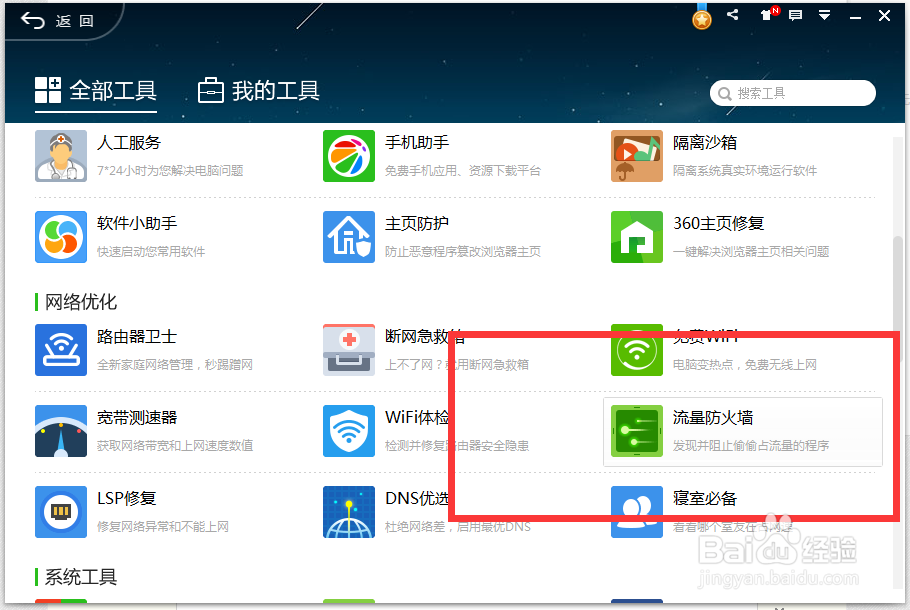Click 快速启动您常用软件 description
Screen dimensions: 910x610
[x=151, y=252]
